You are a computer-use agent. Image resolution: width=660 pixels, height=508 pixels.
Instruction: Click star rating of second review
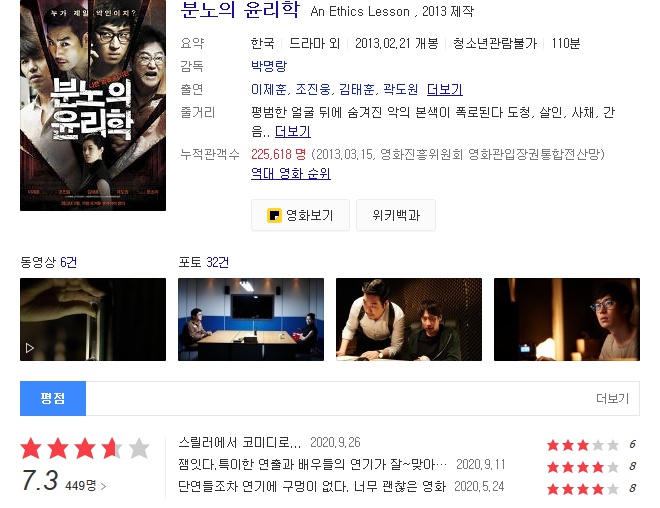coord(583,467)
